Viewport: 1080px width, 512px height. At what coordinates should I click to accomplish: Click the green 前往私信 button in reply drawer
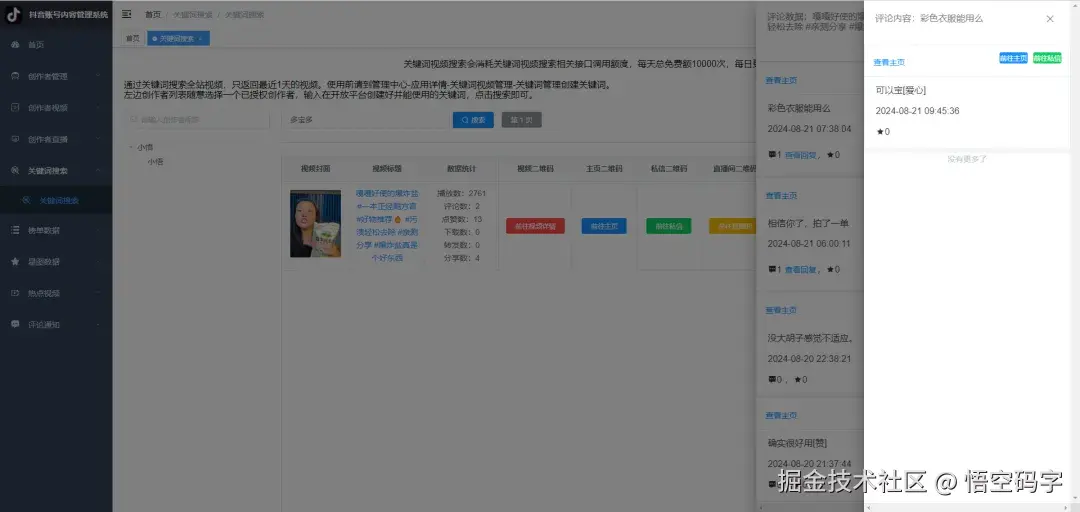coord(1047,58)
